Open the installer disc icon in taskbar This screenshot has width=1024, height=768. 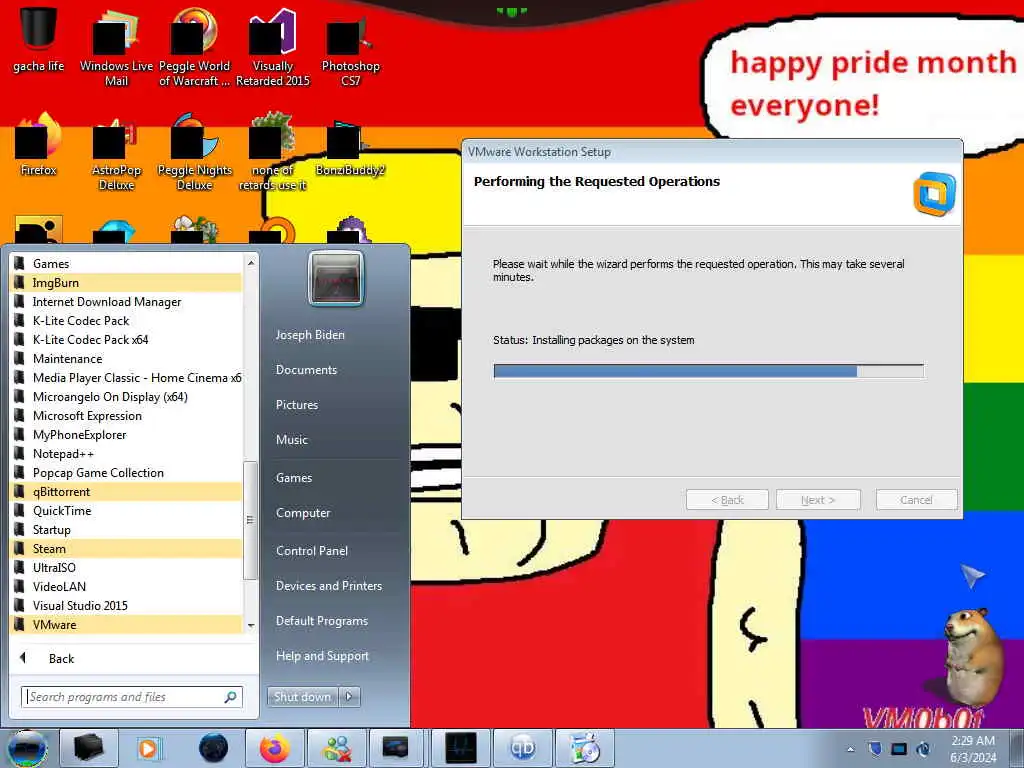[584, 748]
